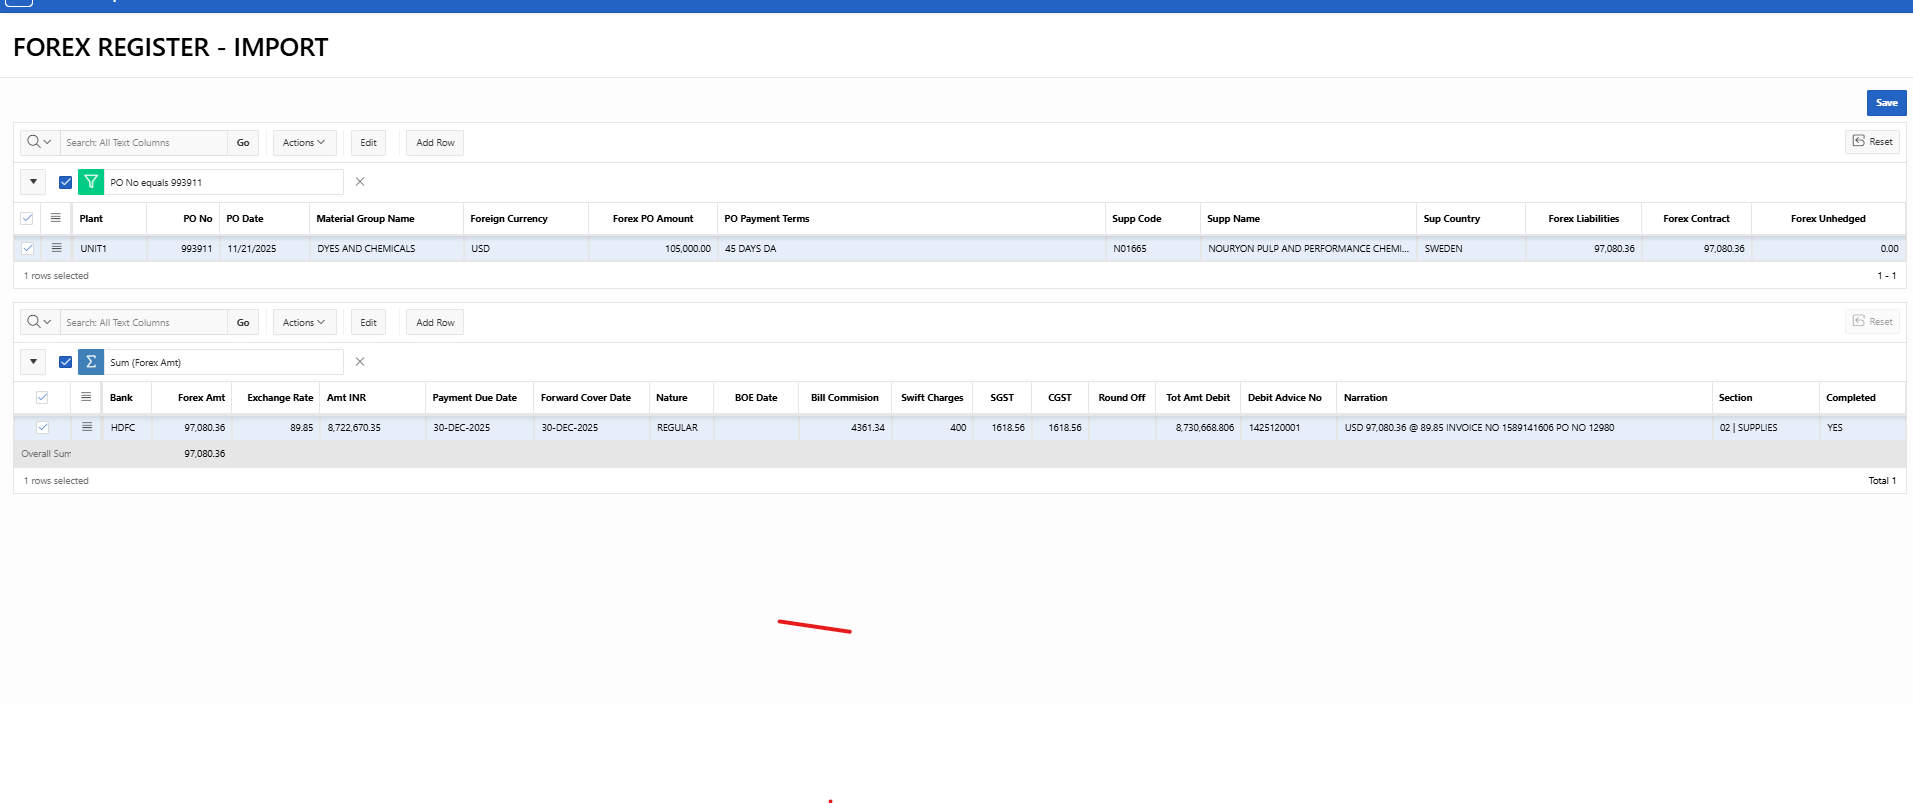The width and height of the screenshot is (1913, 803).
Task: Click the green filter icon for PO No
Action: pos(91,182)
